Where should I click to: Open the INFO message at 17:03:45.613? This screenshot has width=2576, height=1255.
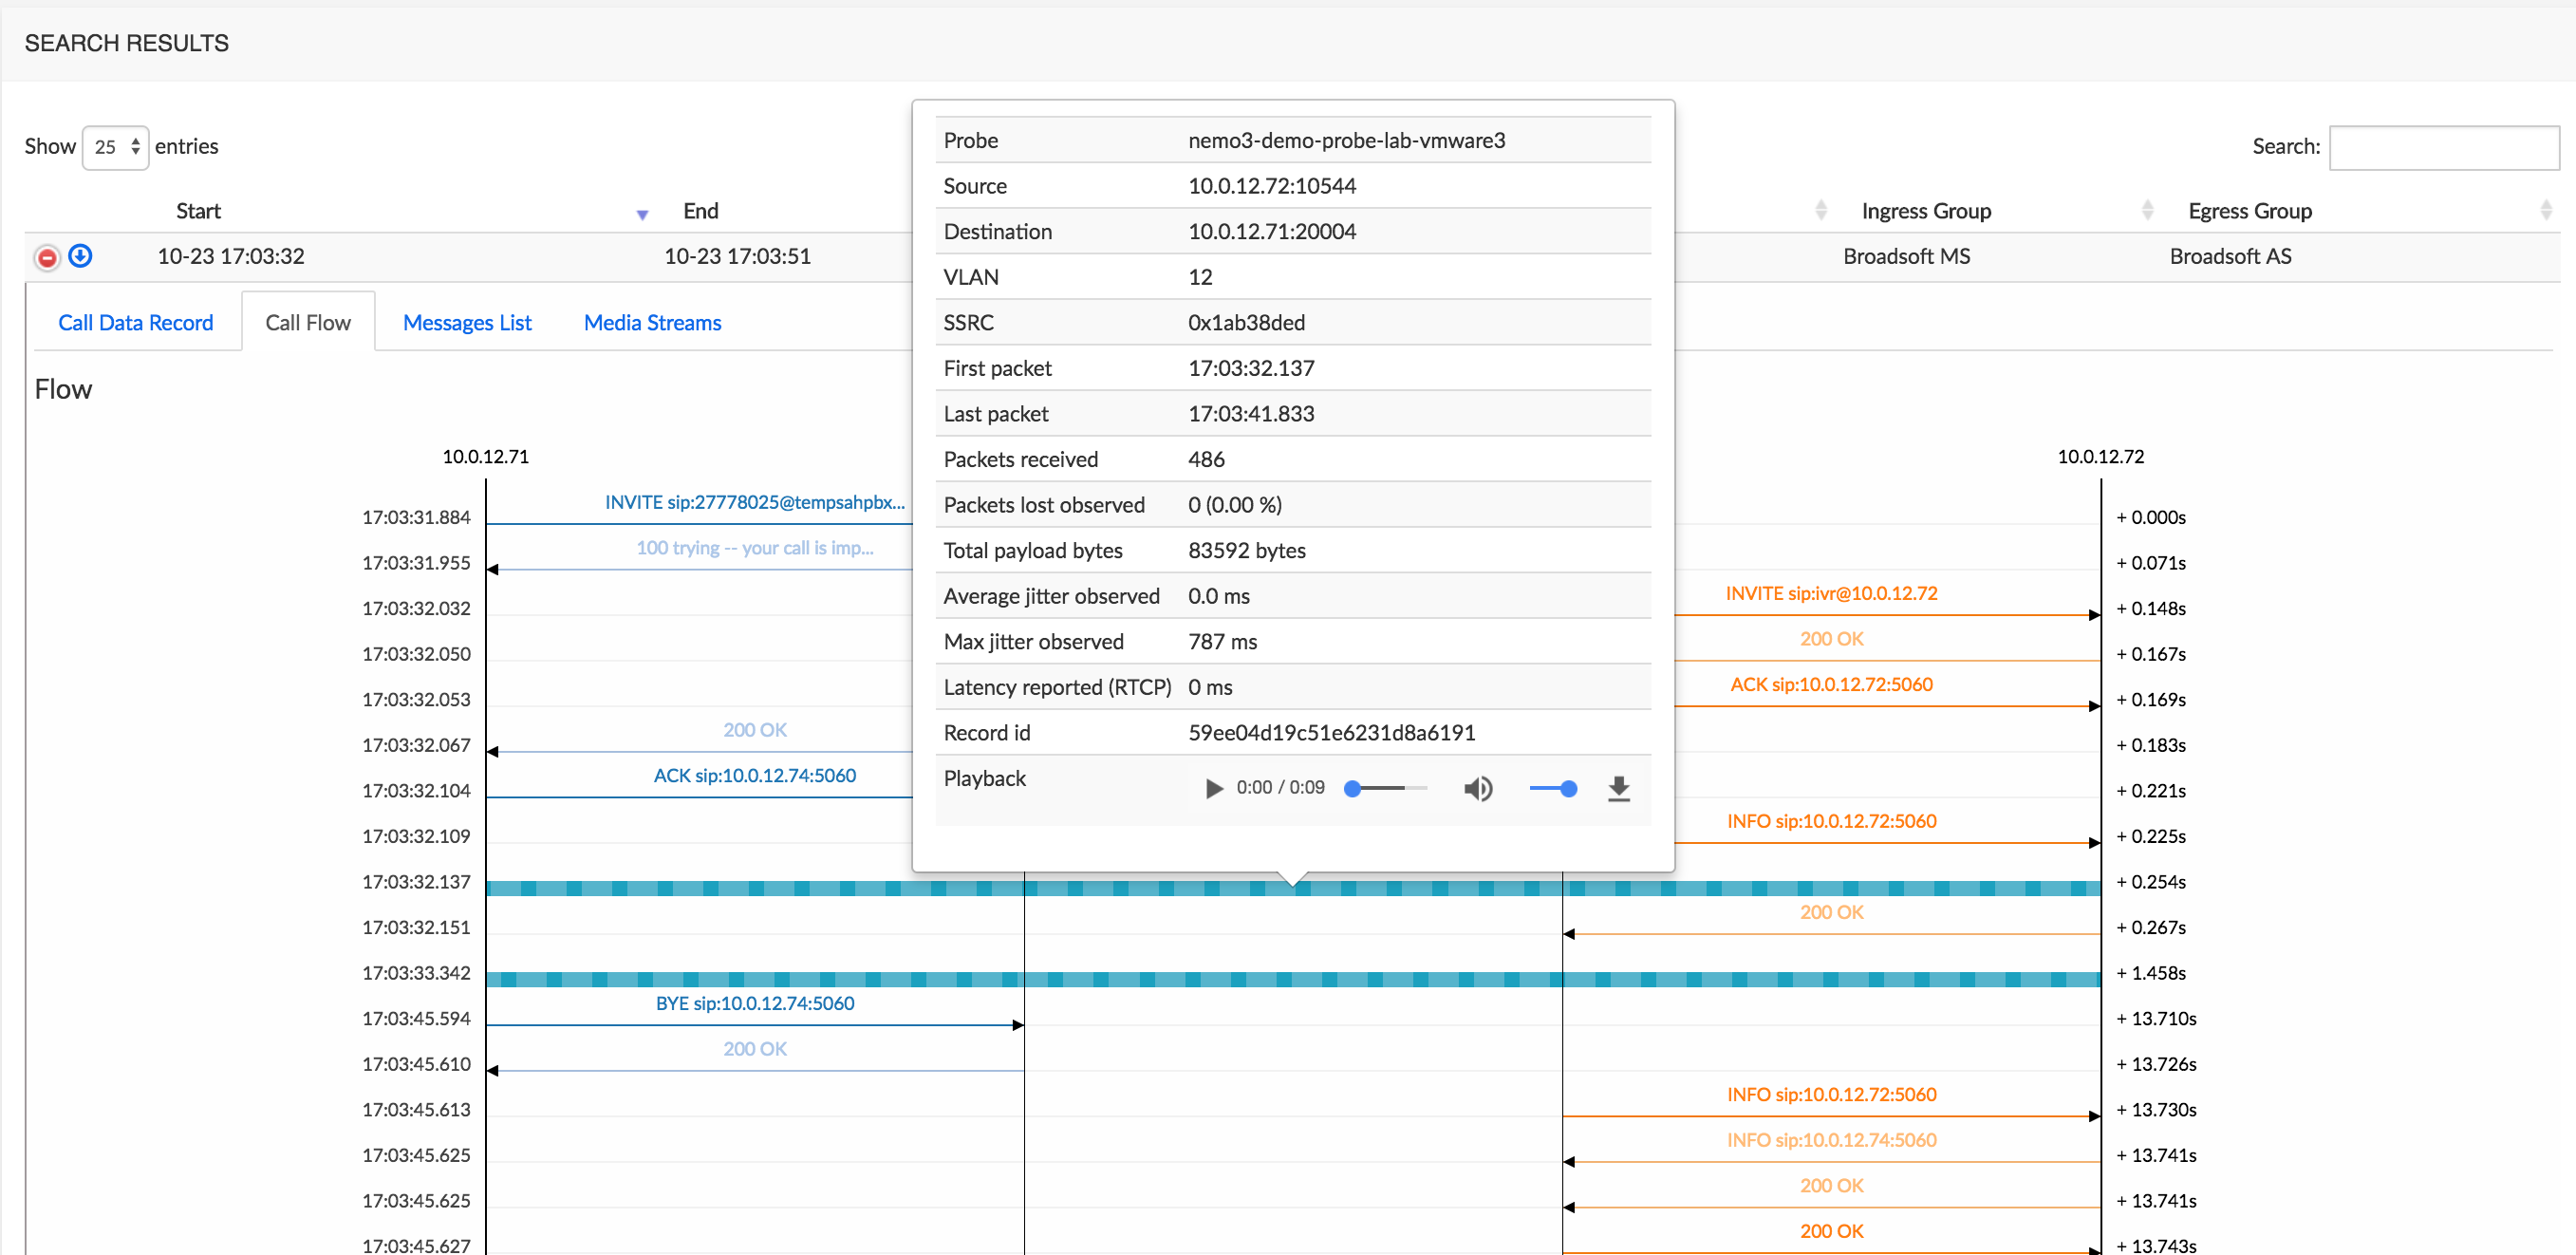click(x=1831, y=1094)
